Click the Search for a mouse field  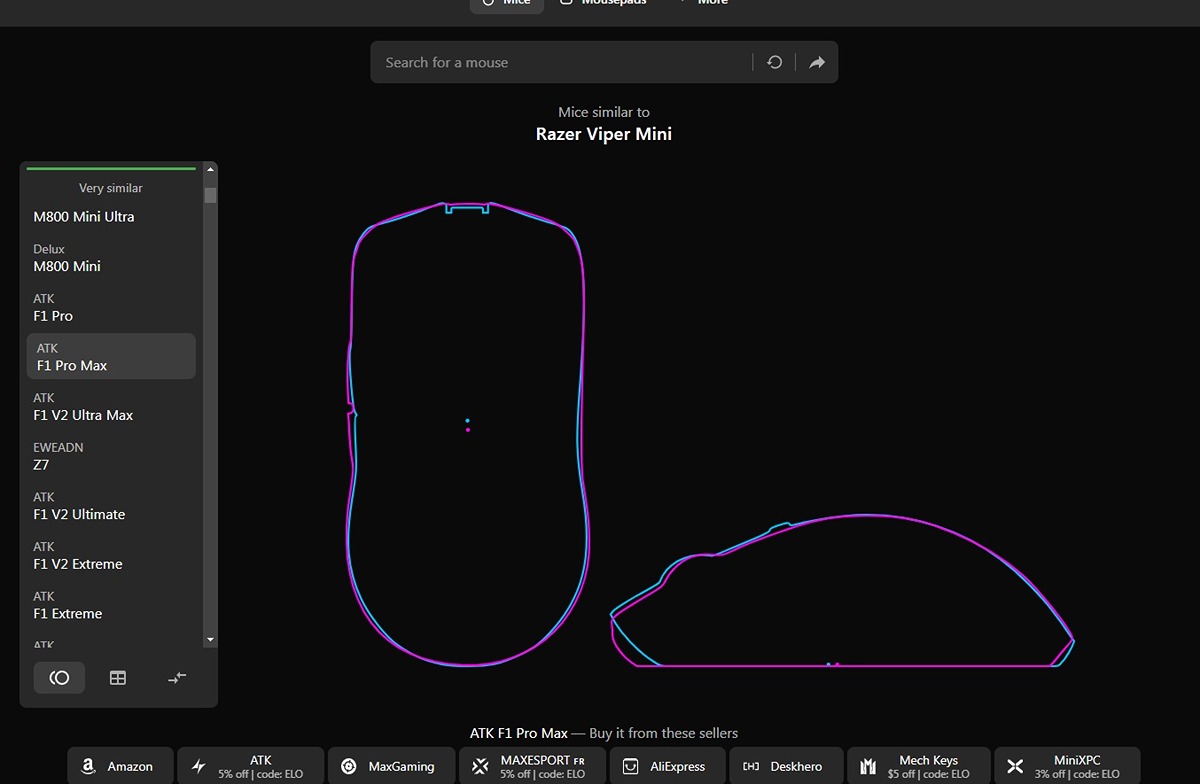(x=560, y=62)
